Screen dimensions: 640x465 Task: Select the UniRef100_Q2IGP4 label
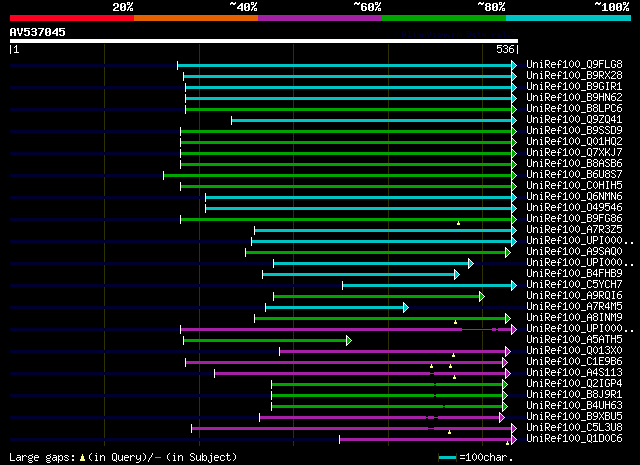[574, 384]
